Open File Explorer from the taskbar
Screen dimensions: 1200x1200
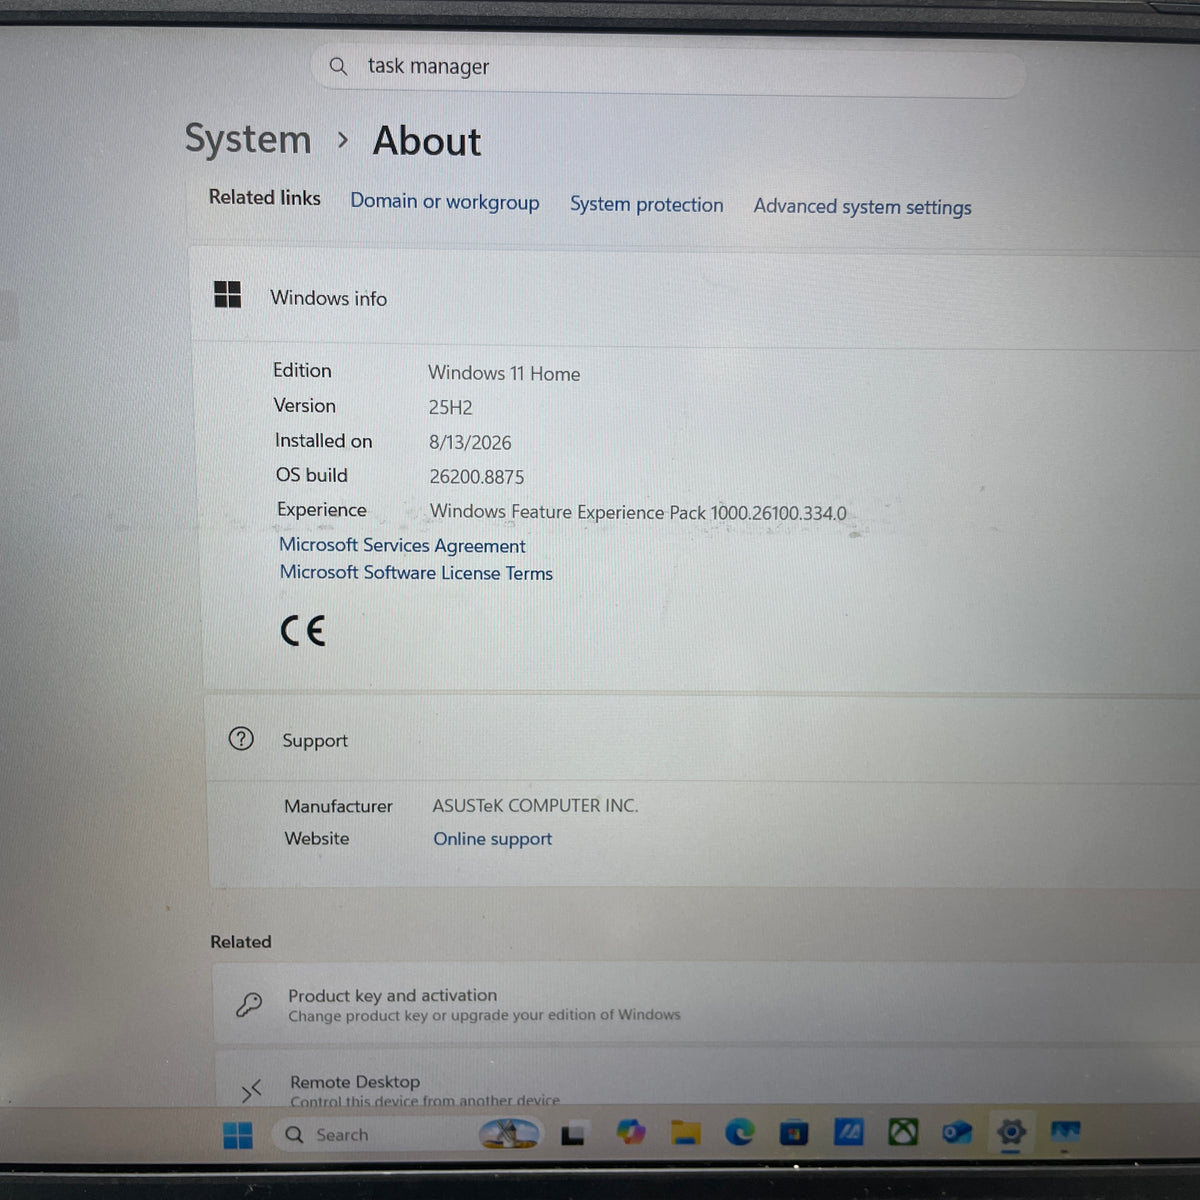tap(685, 1133)
